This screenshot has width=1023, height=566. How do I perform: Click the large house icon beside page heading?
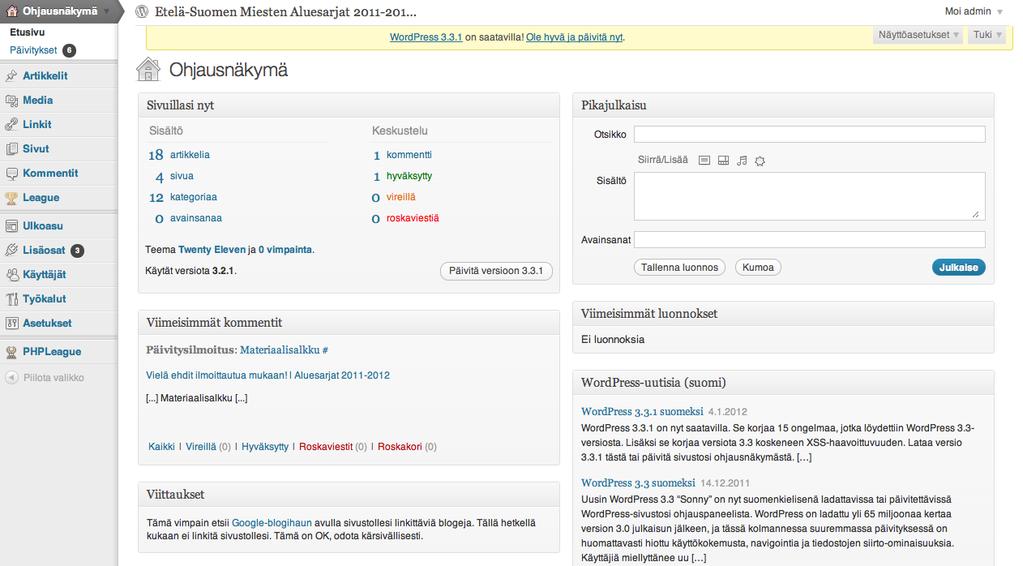tap(148, 70)
